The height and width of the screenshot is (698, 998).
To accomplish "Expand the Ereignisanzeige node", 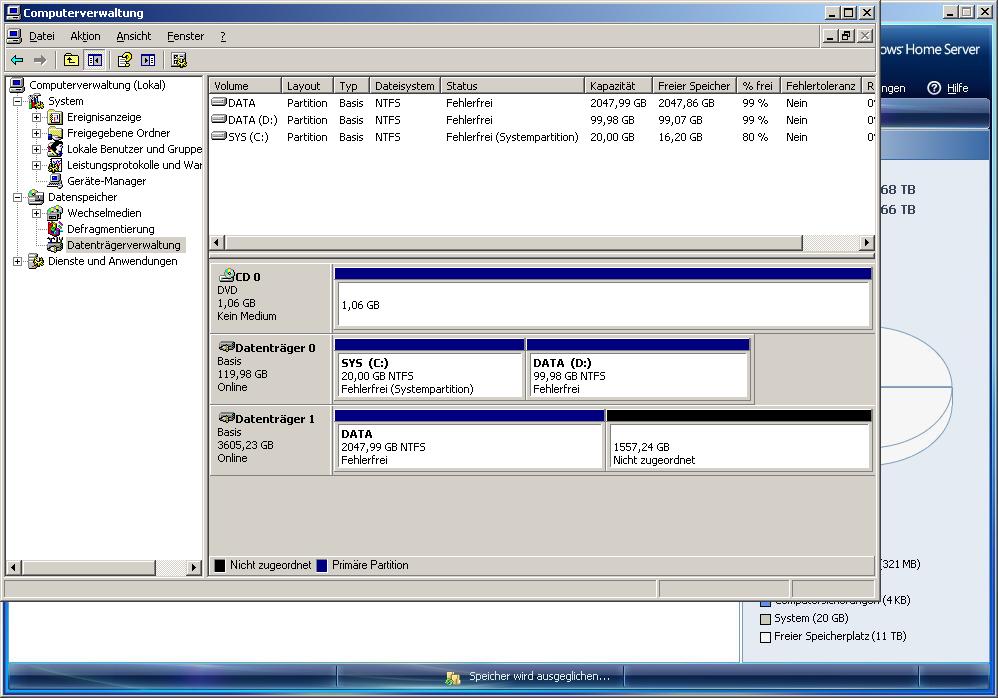I will (36, 117).
